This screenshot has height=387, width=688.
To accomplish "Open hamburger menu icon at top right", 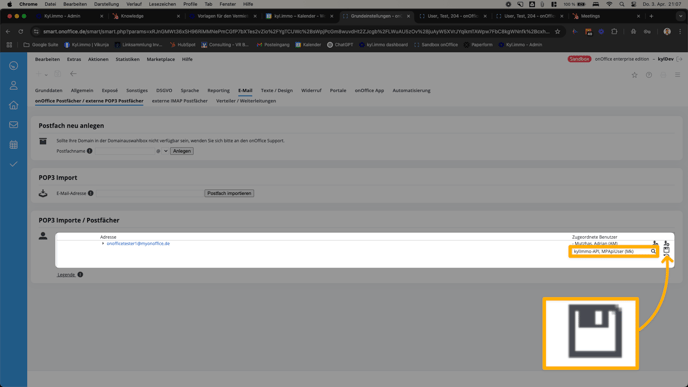I will click(677, 75).
